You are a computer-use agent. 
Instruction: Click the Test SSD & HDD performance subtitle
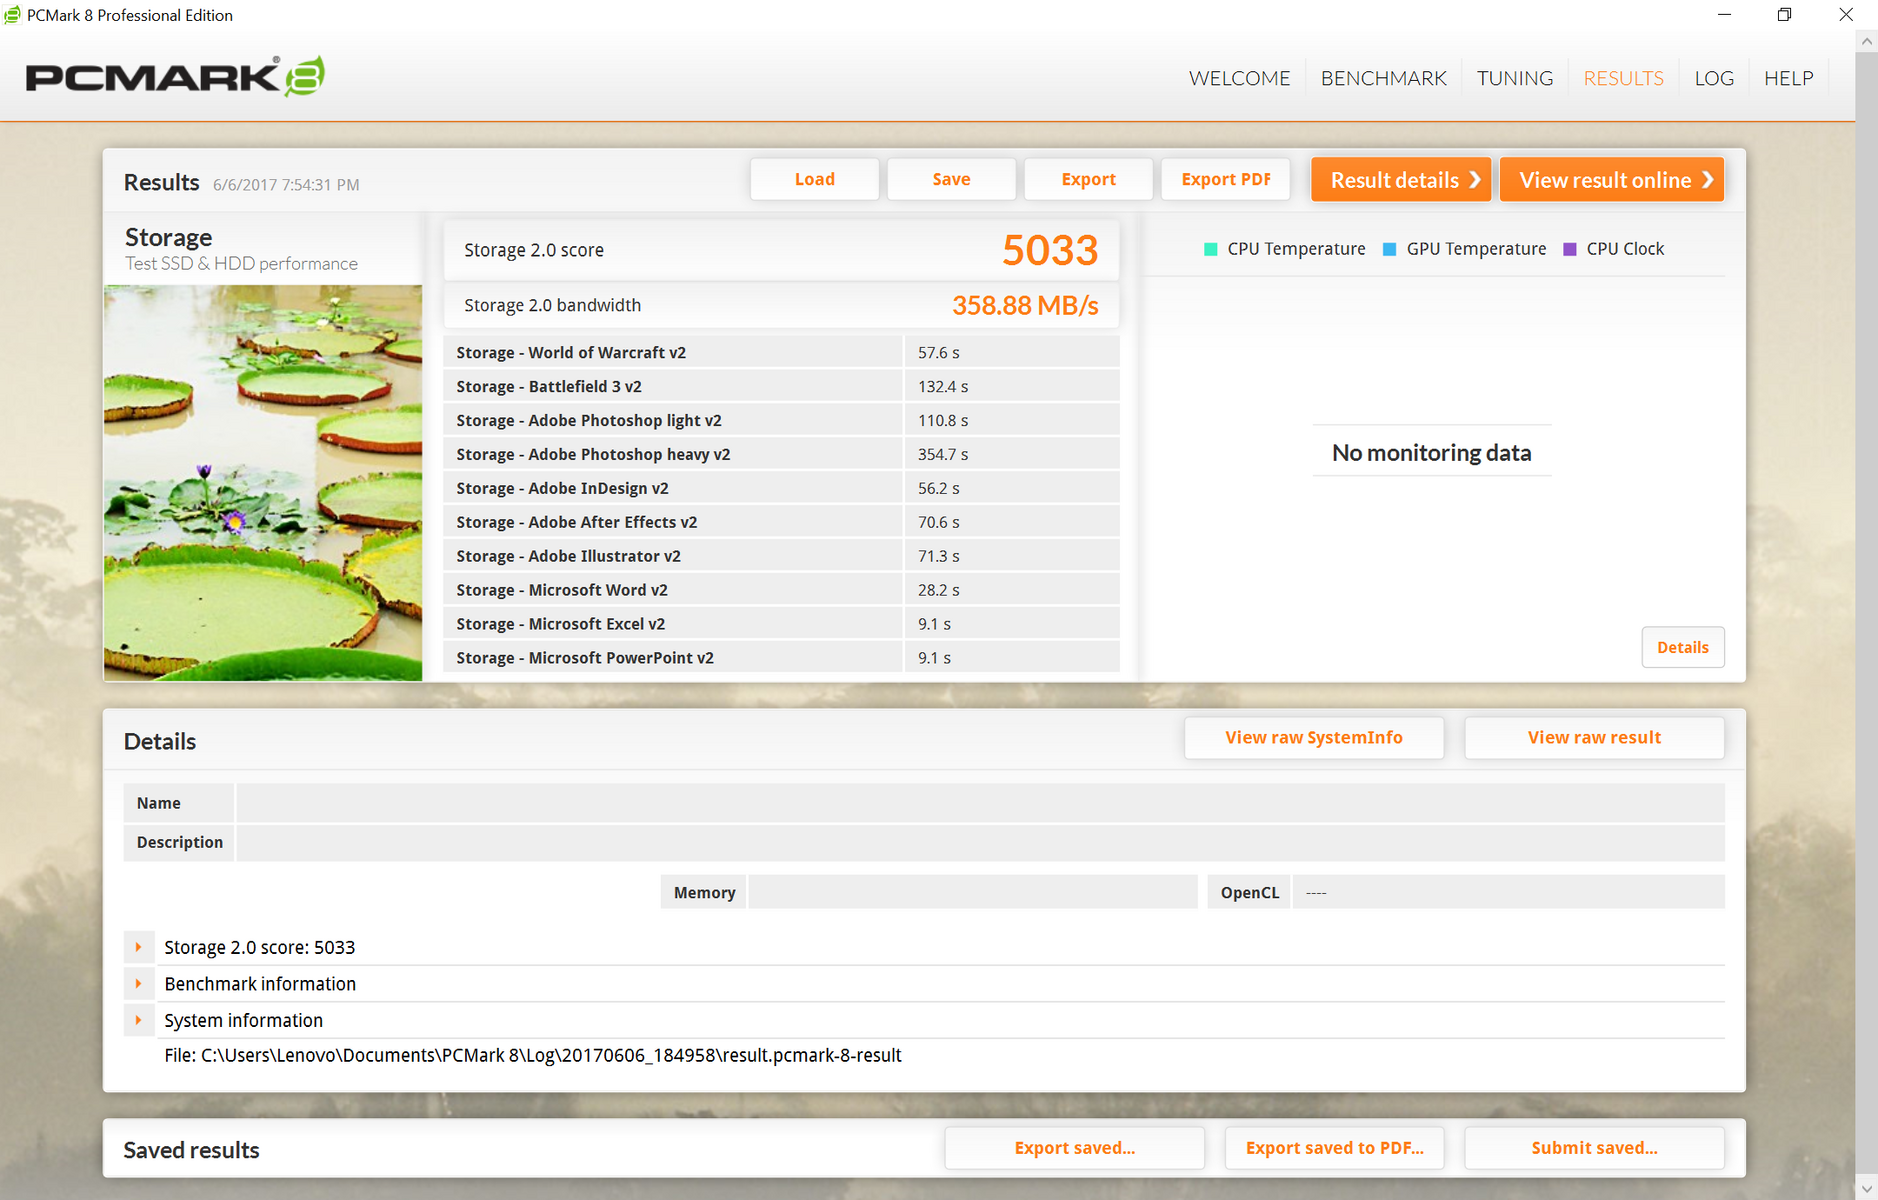pos(241,263)
